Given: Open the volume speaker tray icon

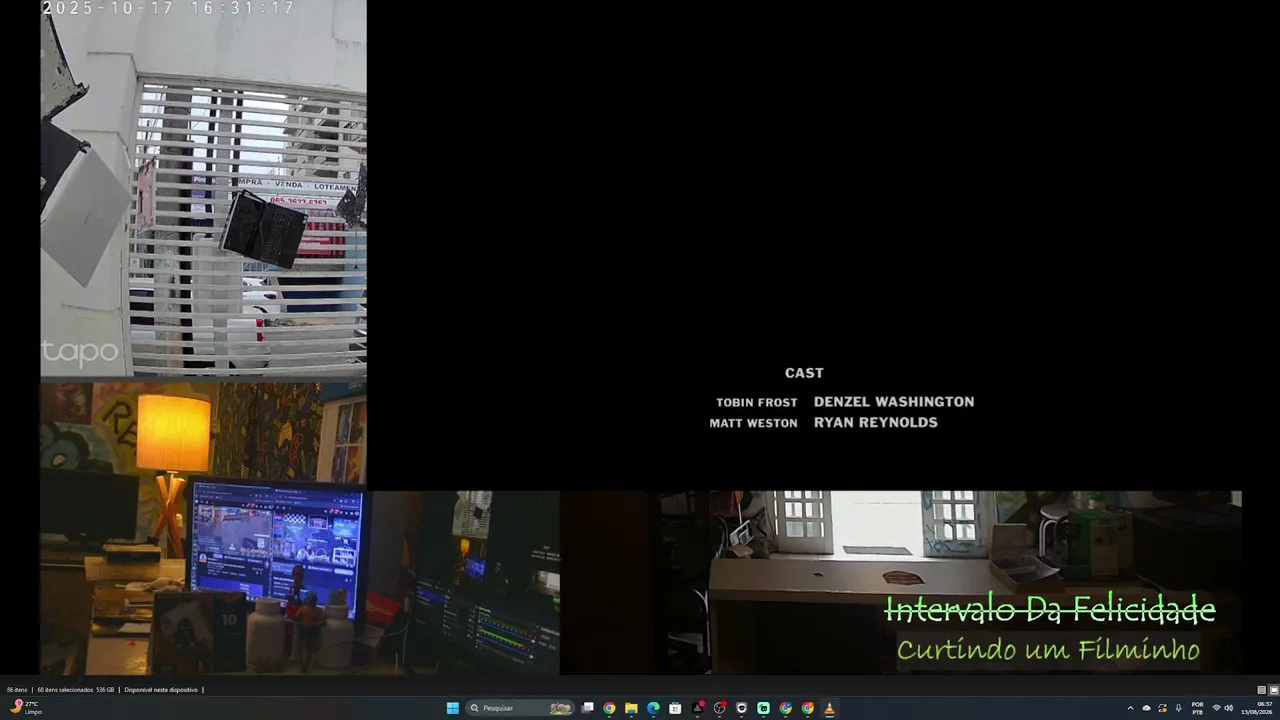Looking at the screenshot, I should [1228, 708].
